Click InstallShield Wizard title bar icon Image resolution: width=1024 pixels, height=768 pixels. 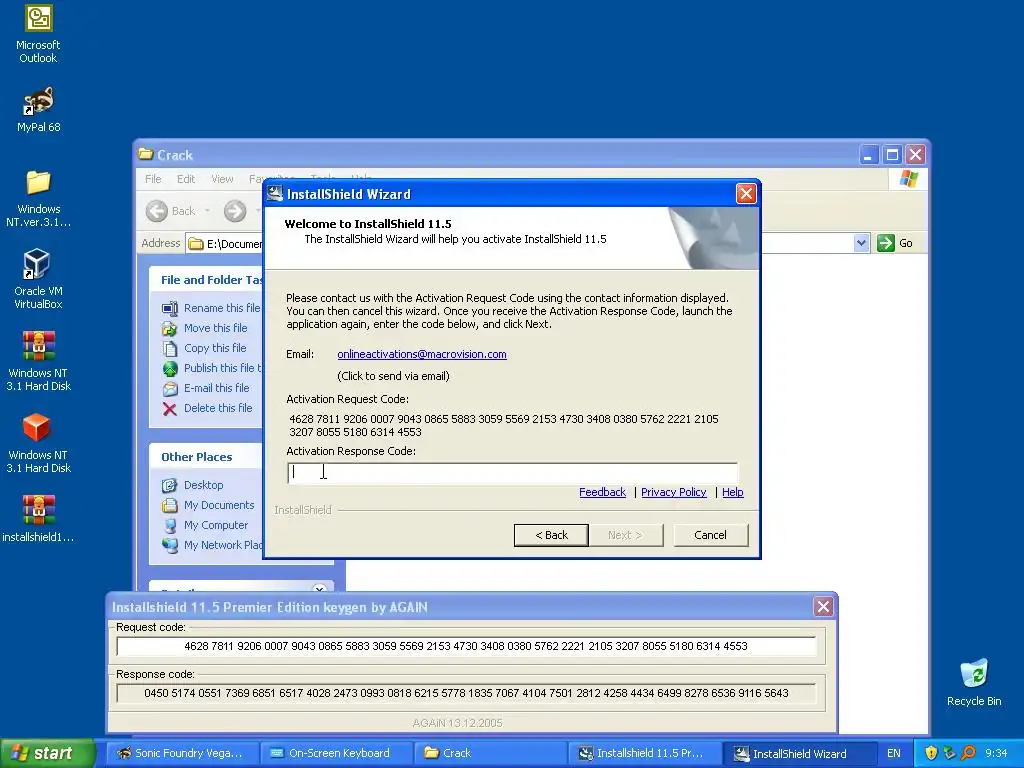tap(275, 193)
